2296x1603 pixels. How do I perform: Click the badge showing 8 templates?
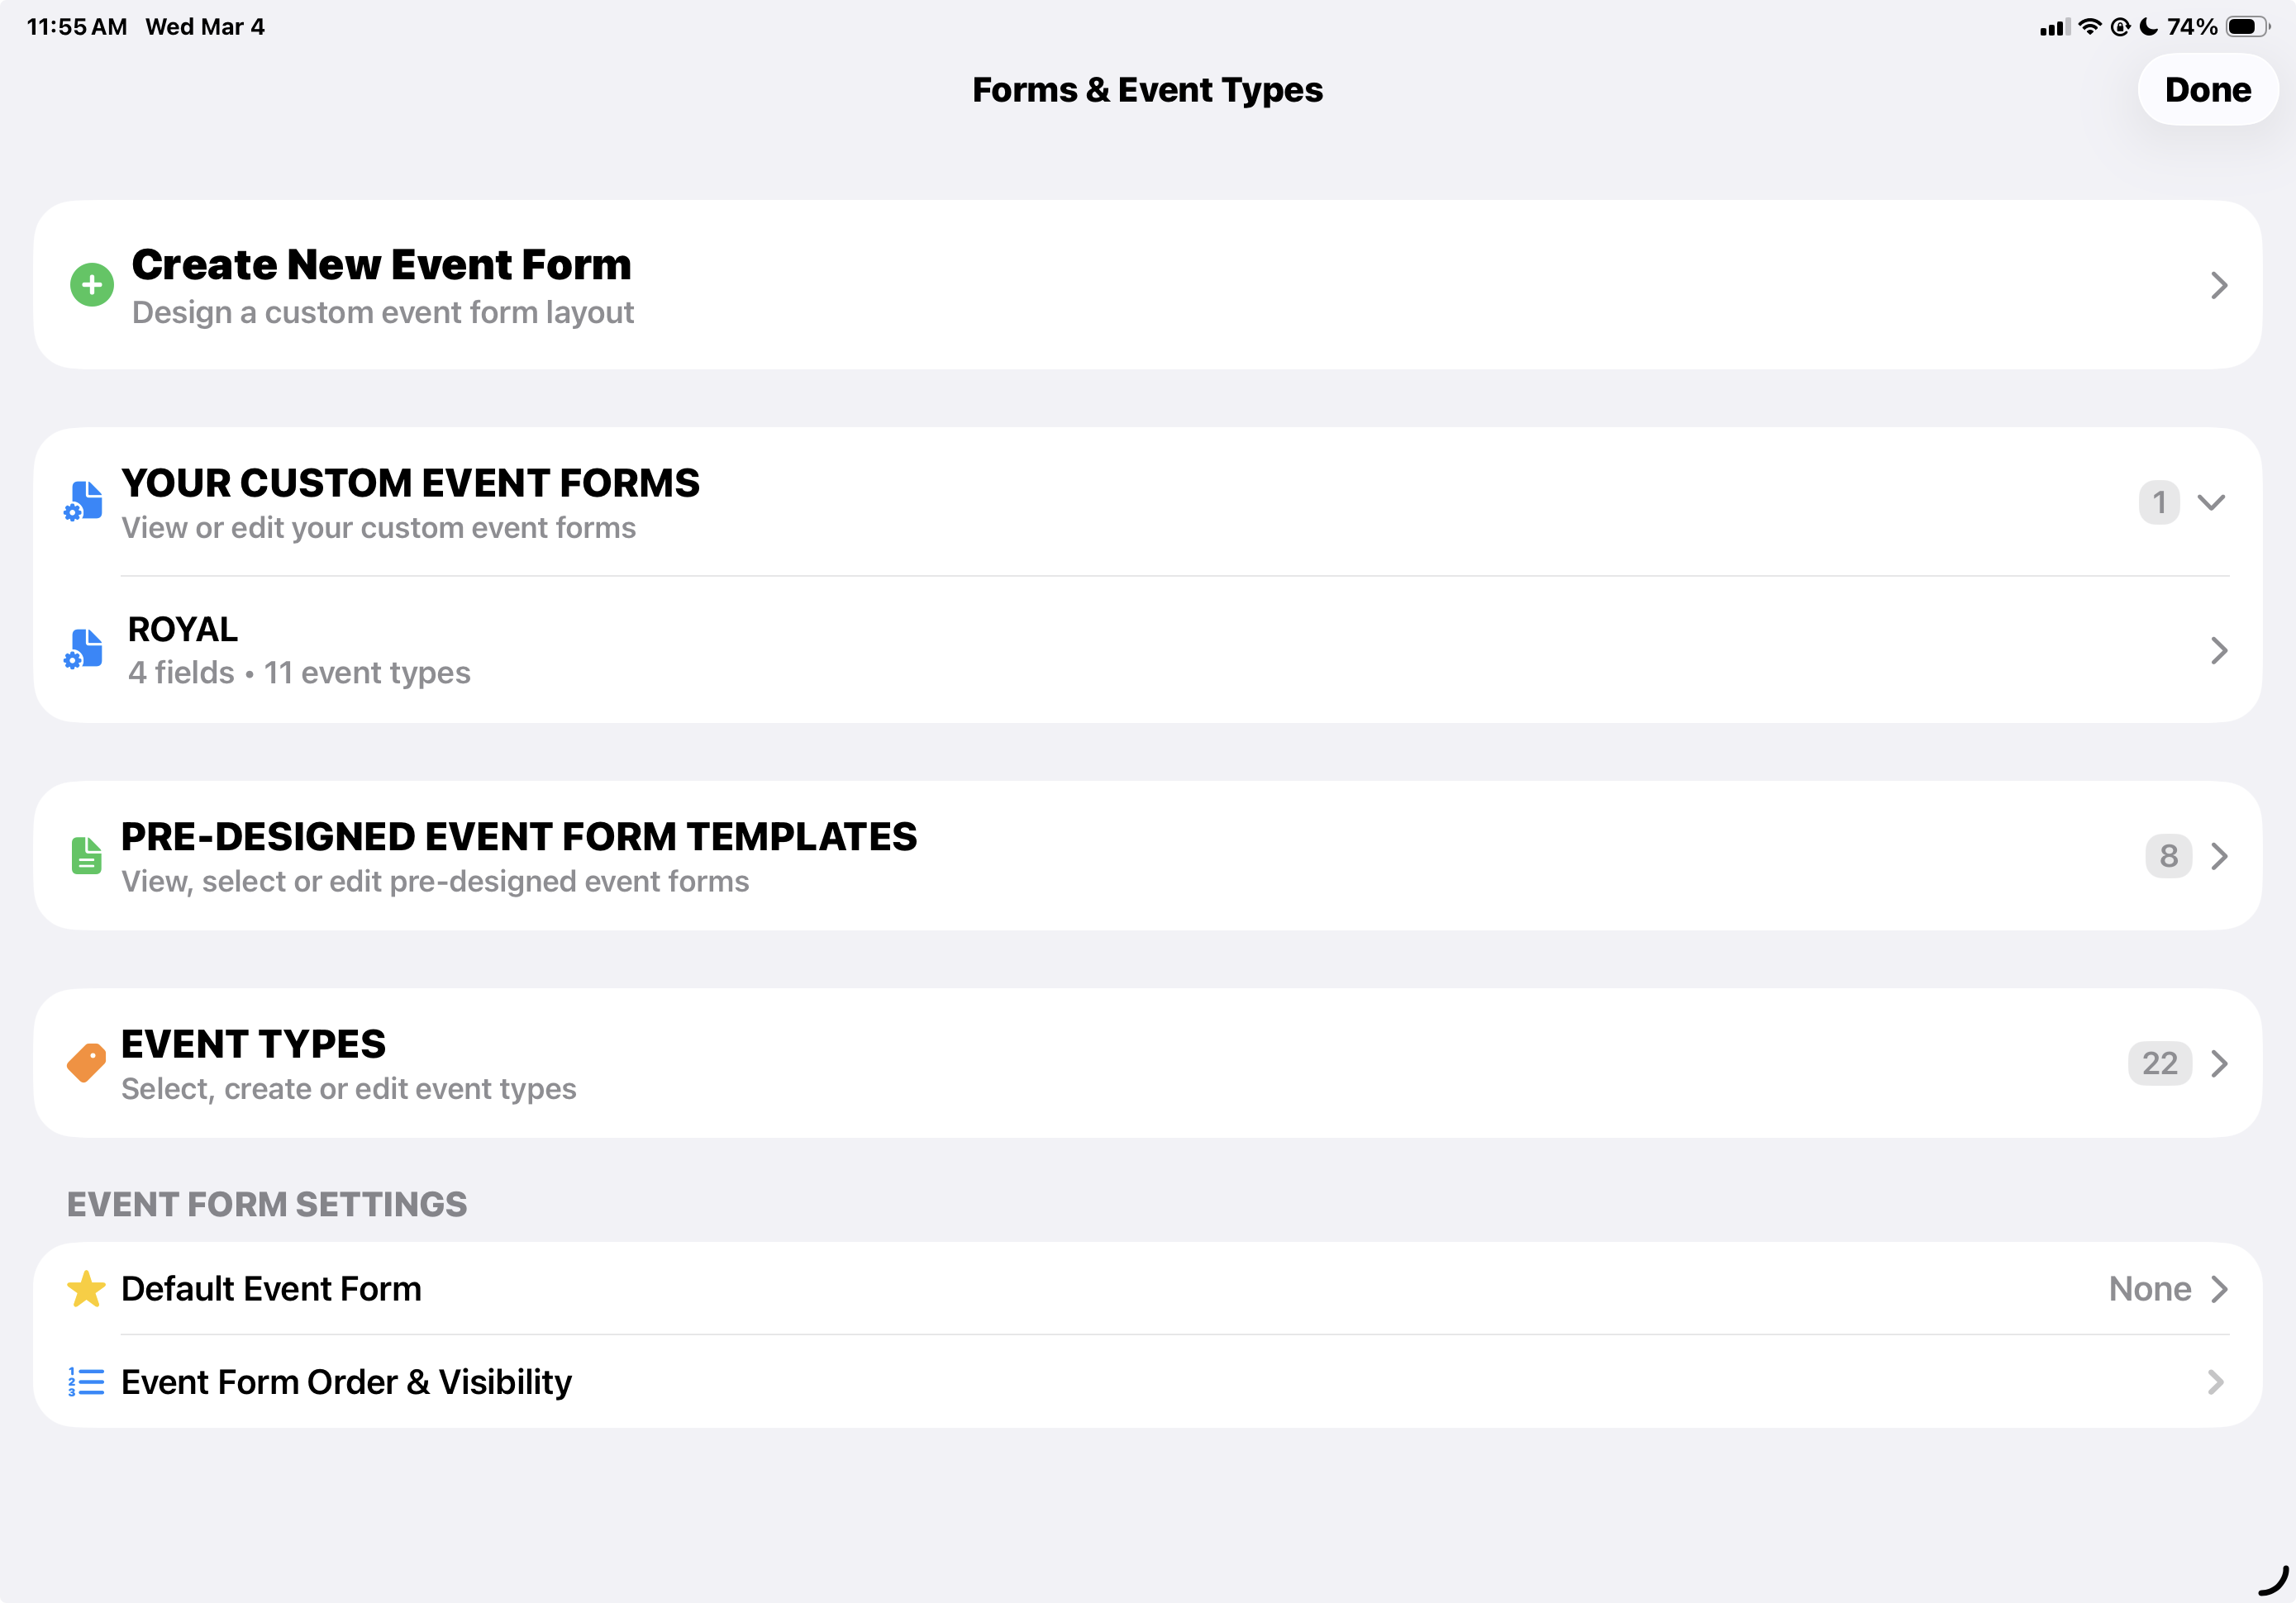tap(2167, 857)
